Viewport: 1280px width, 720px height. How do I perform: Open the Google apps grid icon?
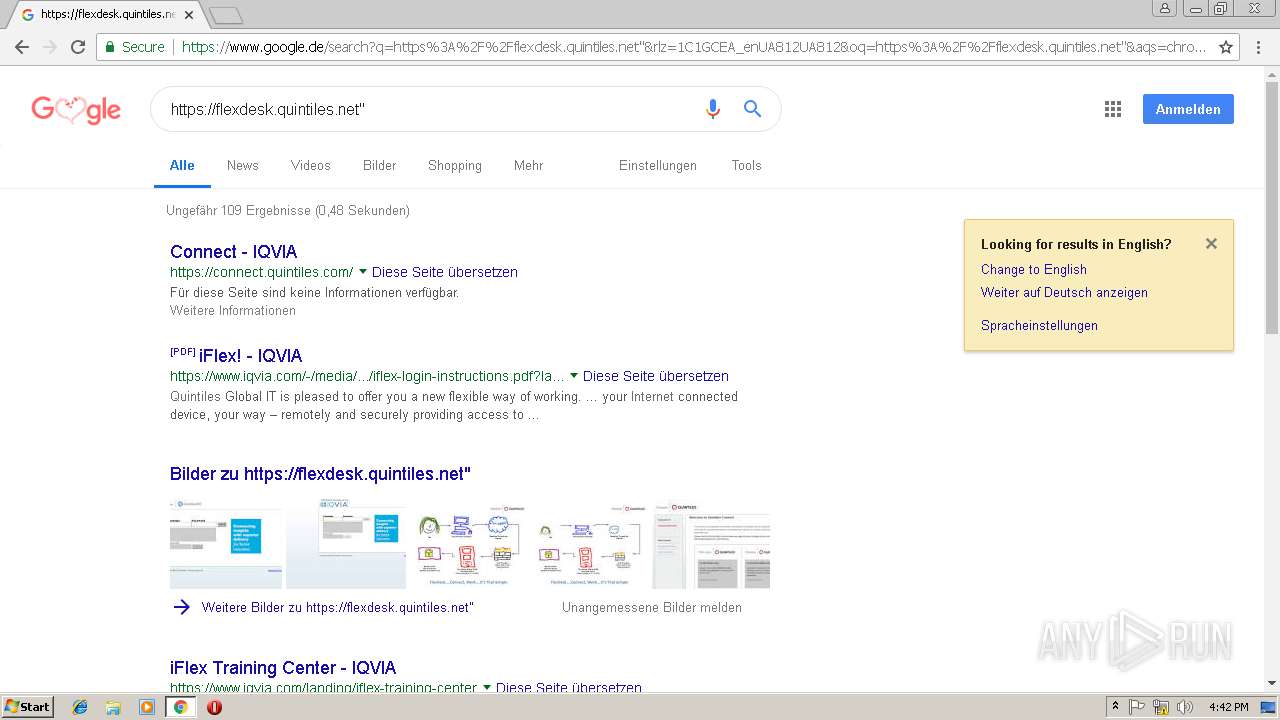1113,109
